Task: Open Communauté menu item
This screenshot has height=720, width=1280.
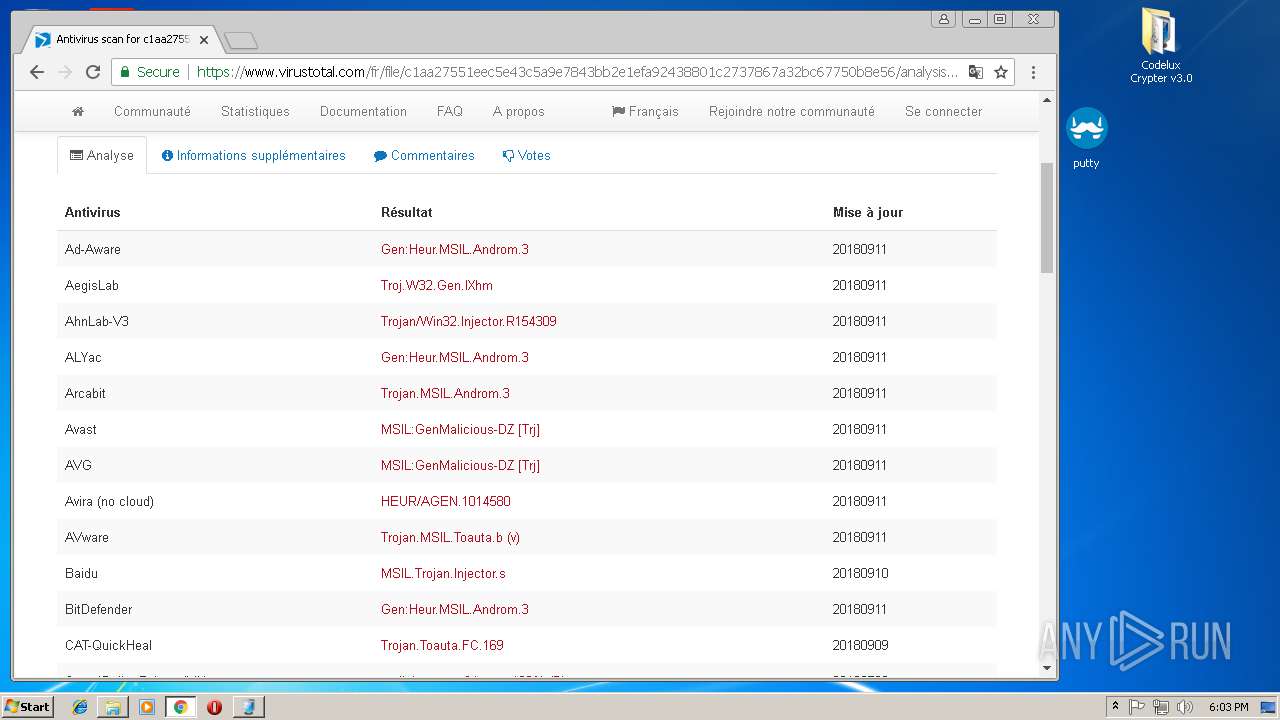Action: (152, 111)
